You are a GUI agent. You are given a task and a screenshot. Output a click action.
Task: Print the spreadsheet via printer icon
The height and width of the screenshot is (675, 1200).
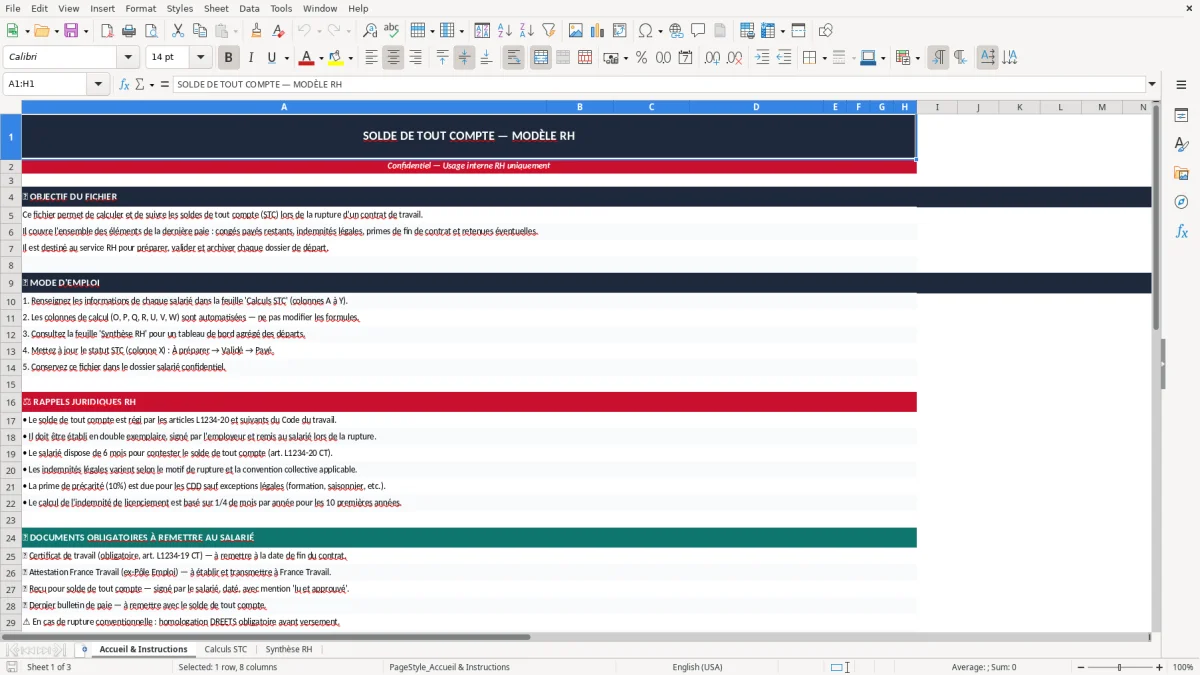[128, 31]
